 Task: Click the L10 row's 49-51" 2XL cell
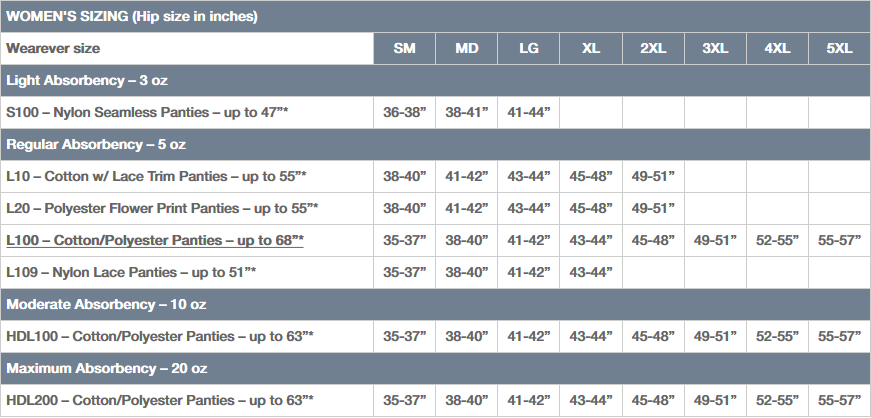[x=653, y=176]
